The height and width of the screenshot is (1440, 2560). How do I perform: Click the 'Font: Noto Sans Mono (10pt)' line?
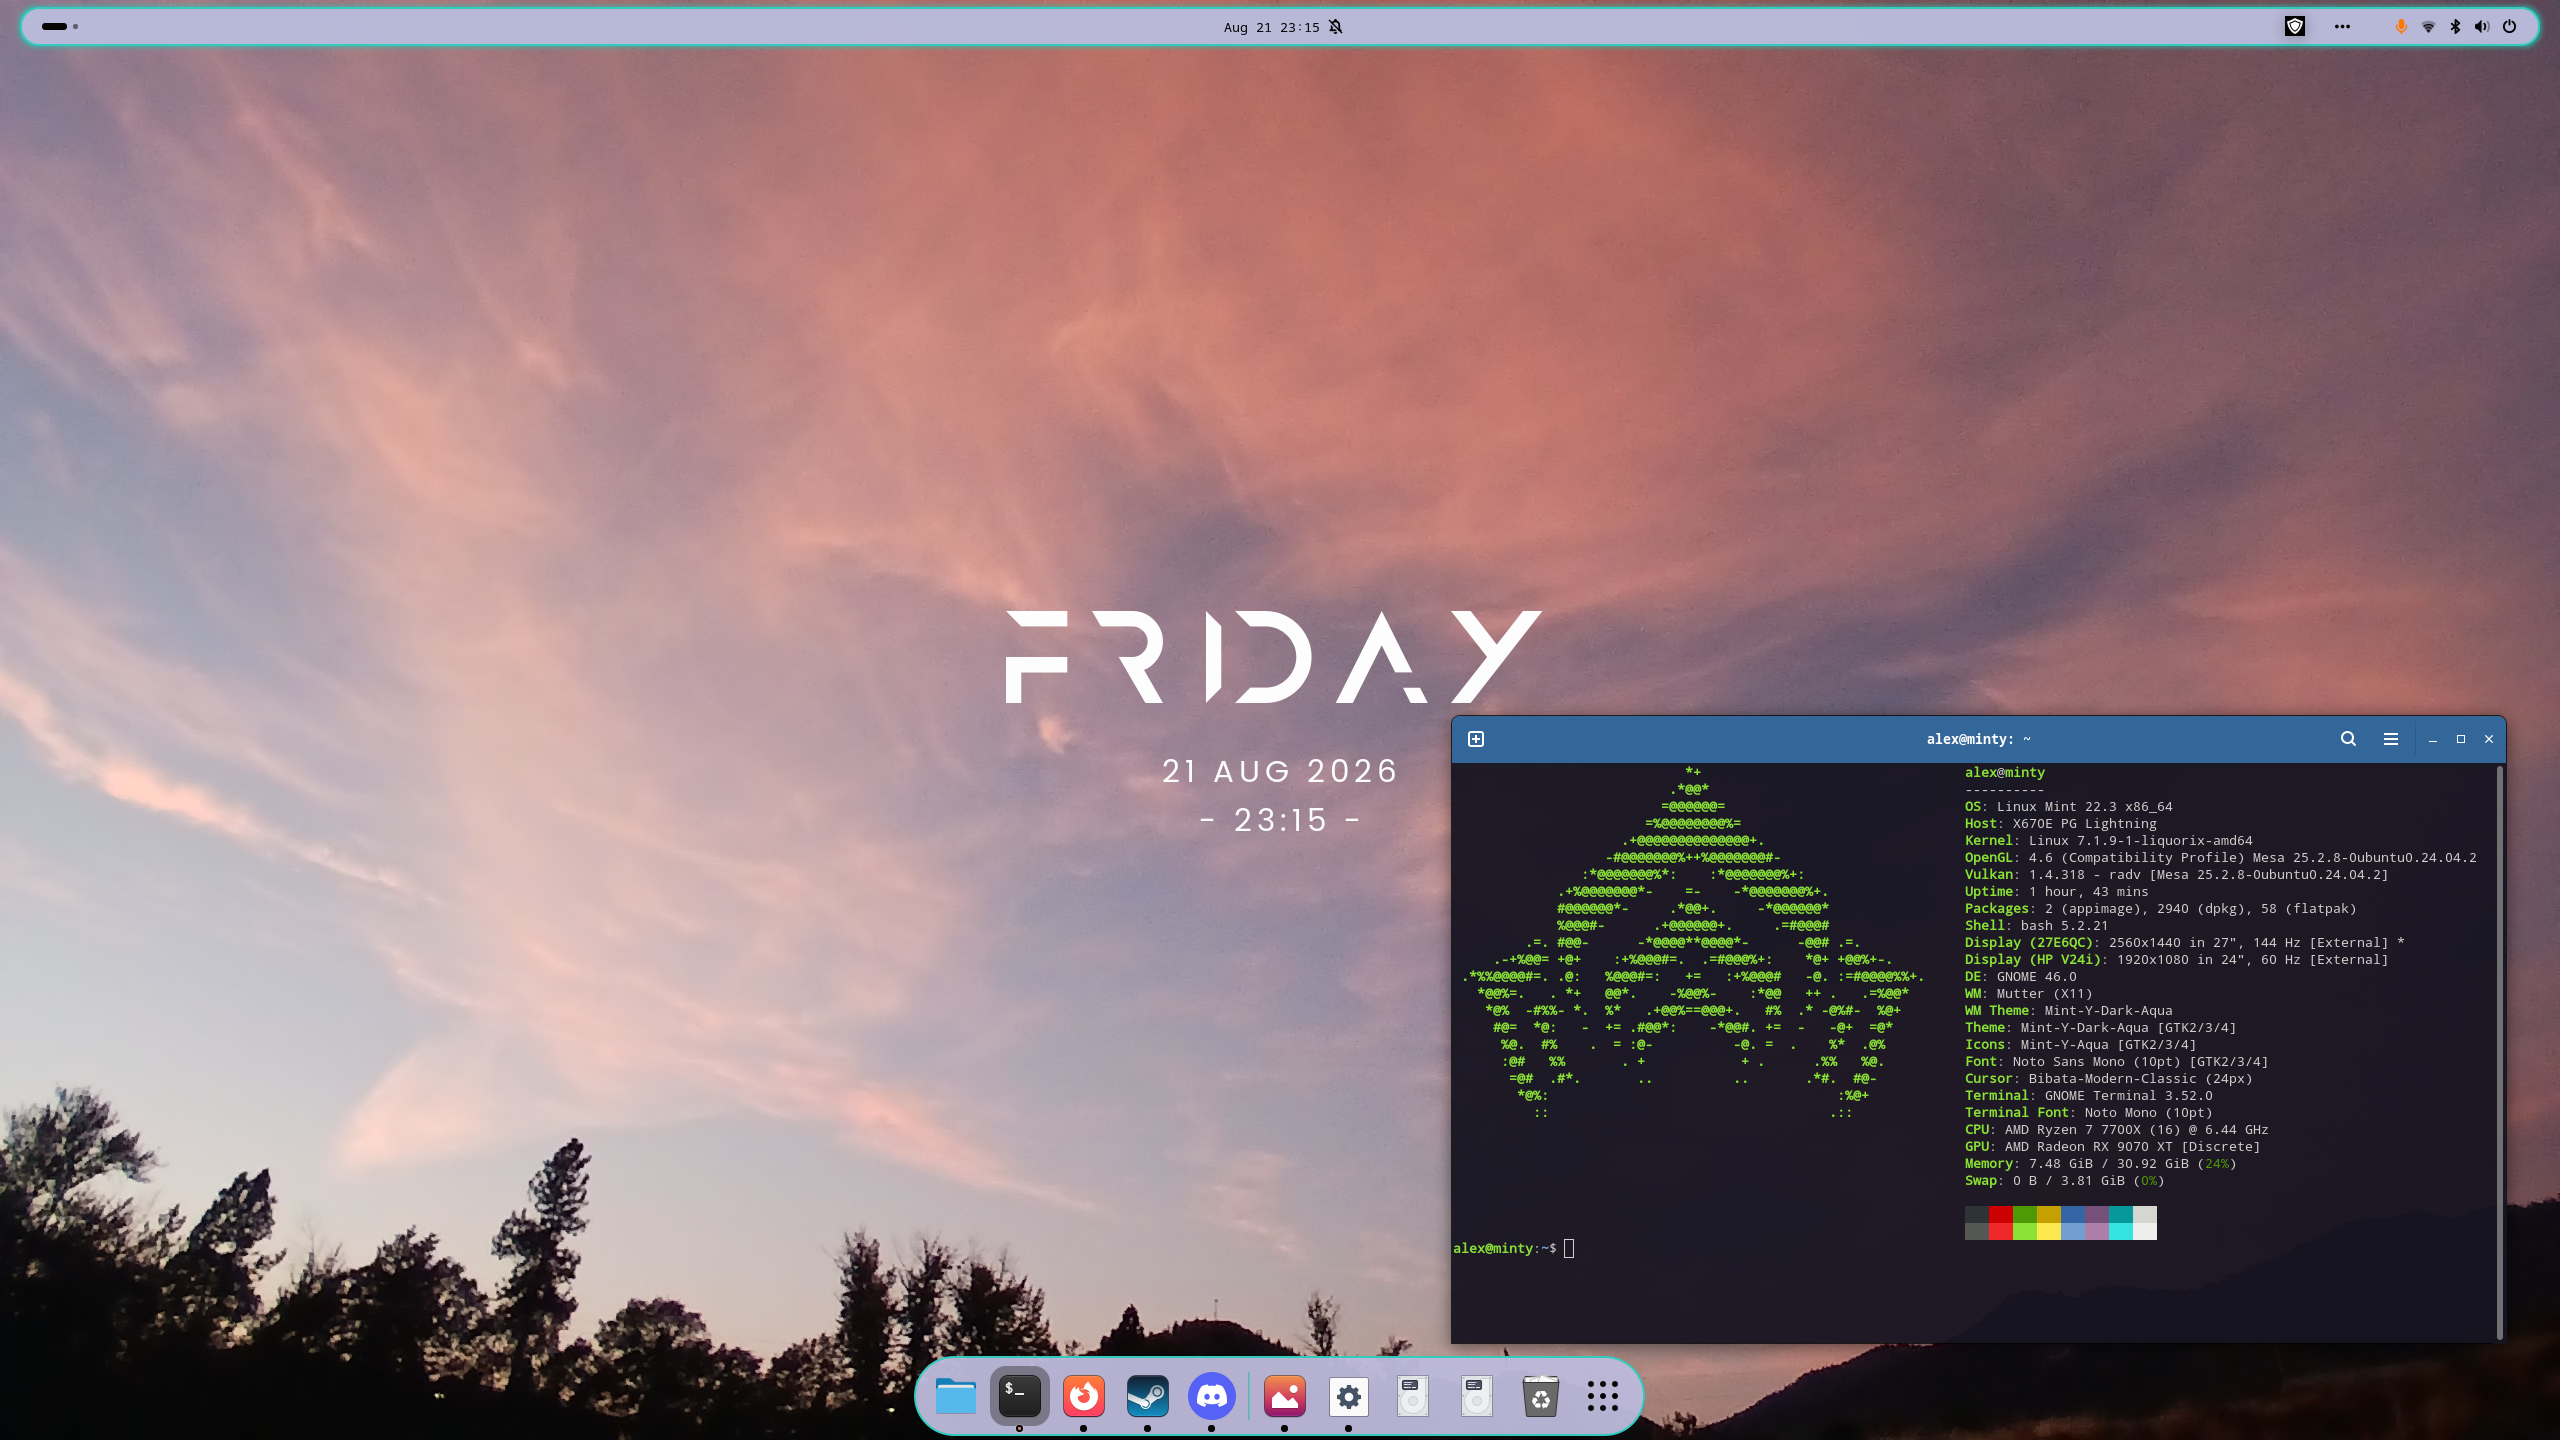tap(2116, 1061)
